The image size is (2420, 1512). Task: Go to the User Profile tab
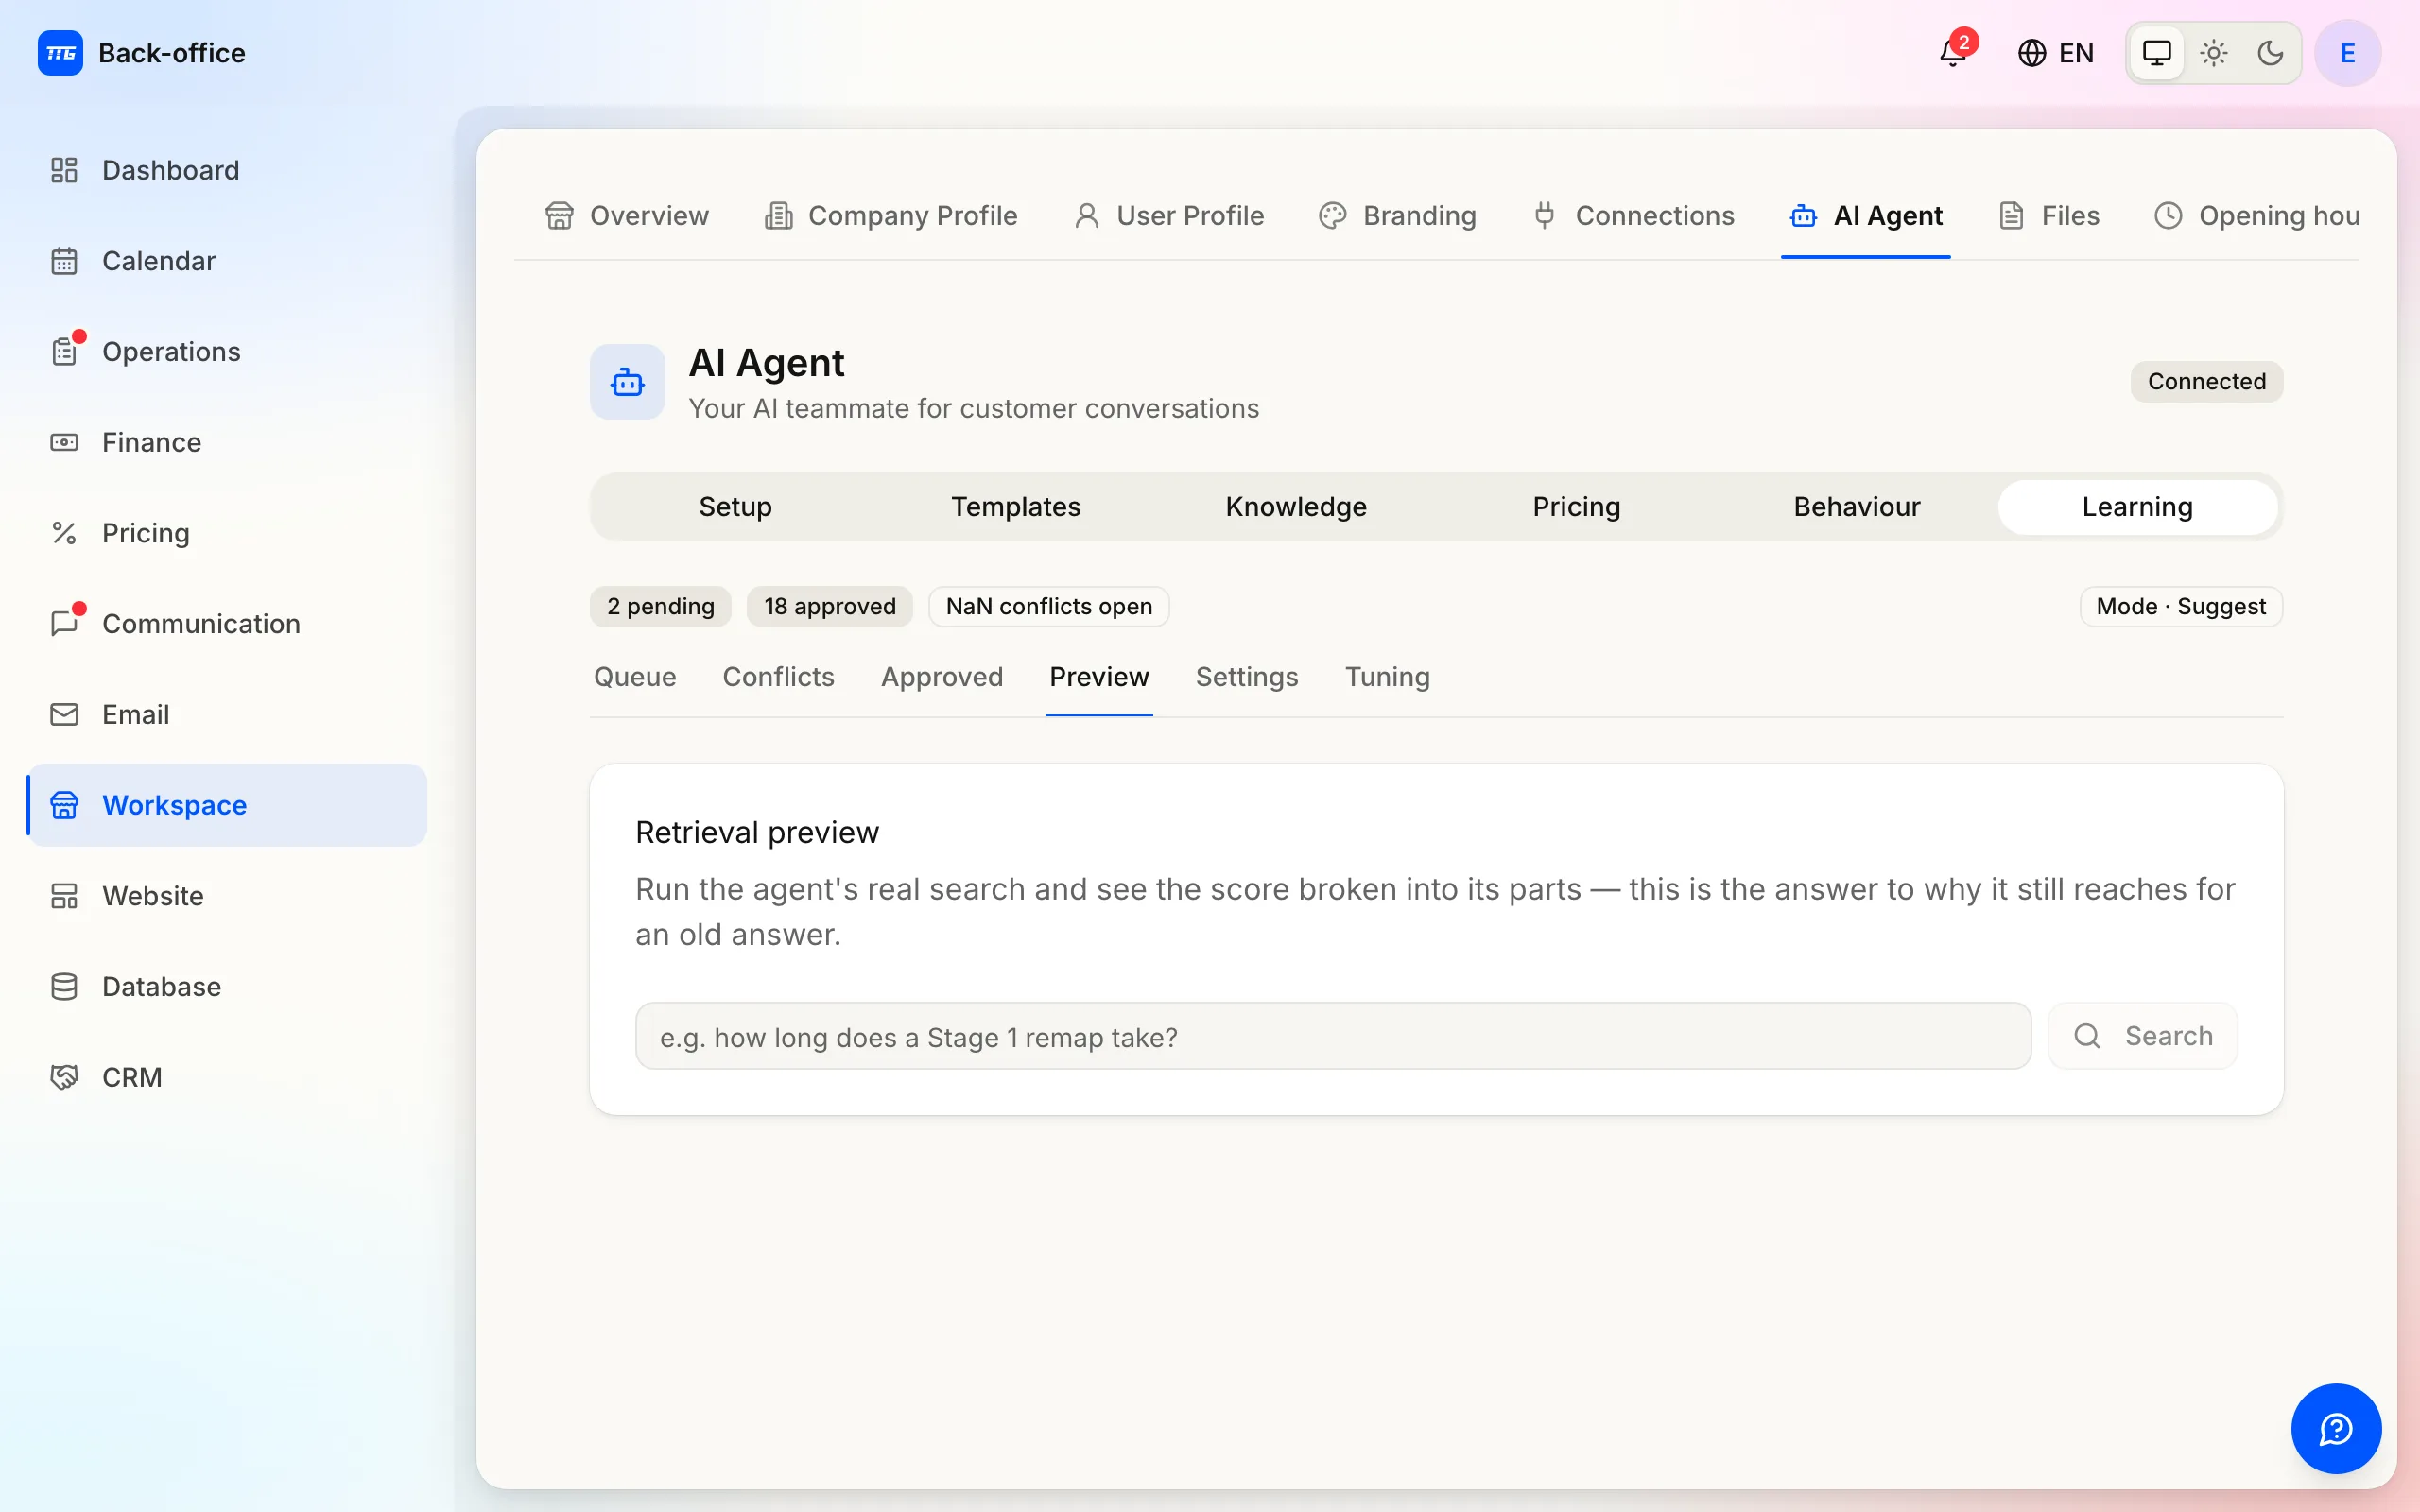1169,216
